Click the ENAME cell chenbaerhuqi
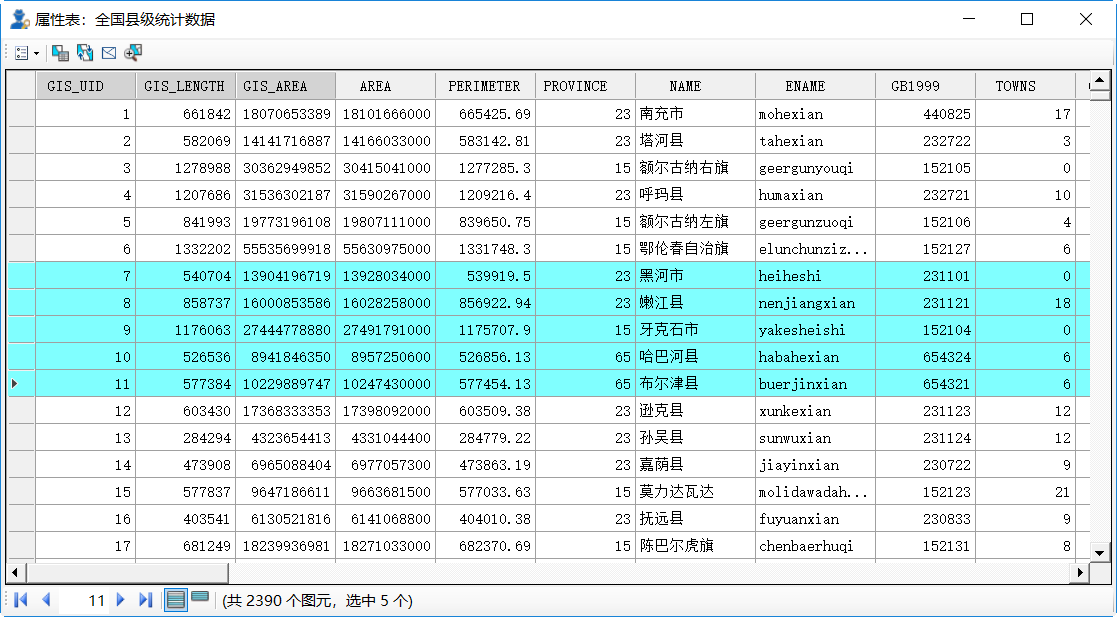This screenshot has width=1117, height=617. tap(816, 546)
